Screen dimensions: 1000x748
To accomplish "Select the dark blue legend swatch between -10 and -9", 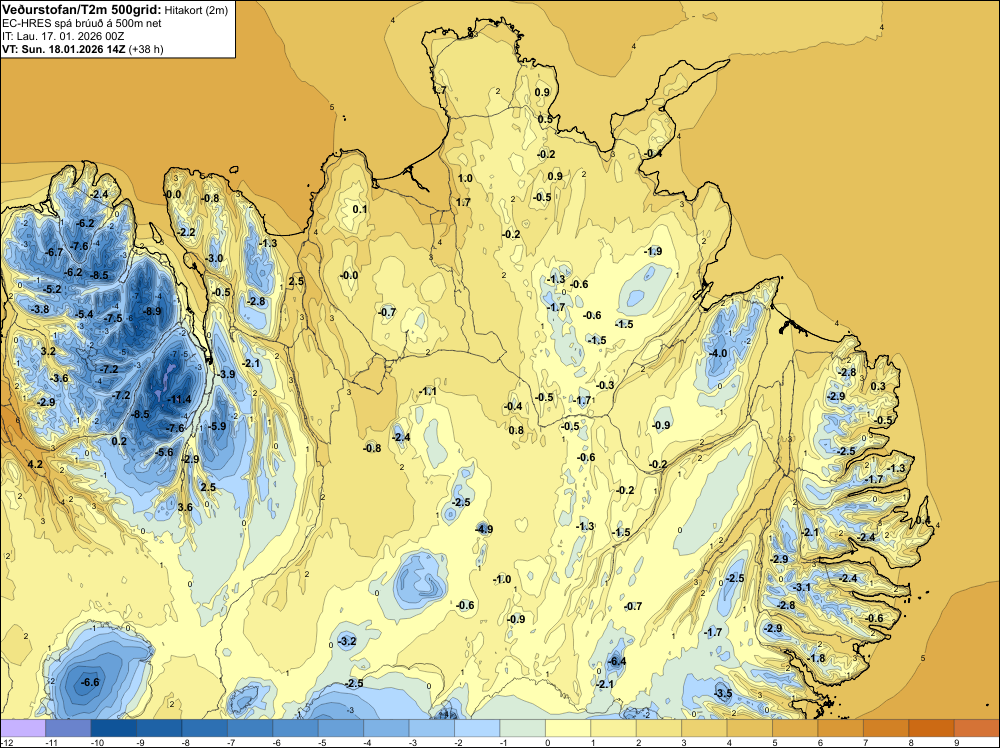I will (x=114, y=728).
